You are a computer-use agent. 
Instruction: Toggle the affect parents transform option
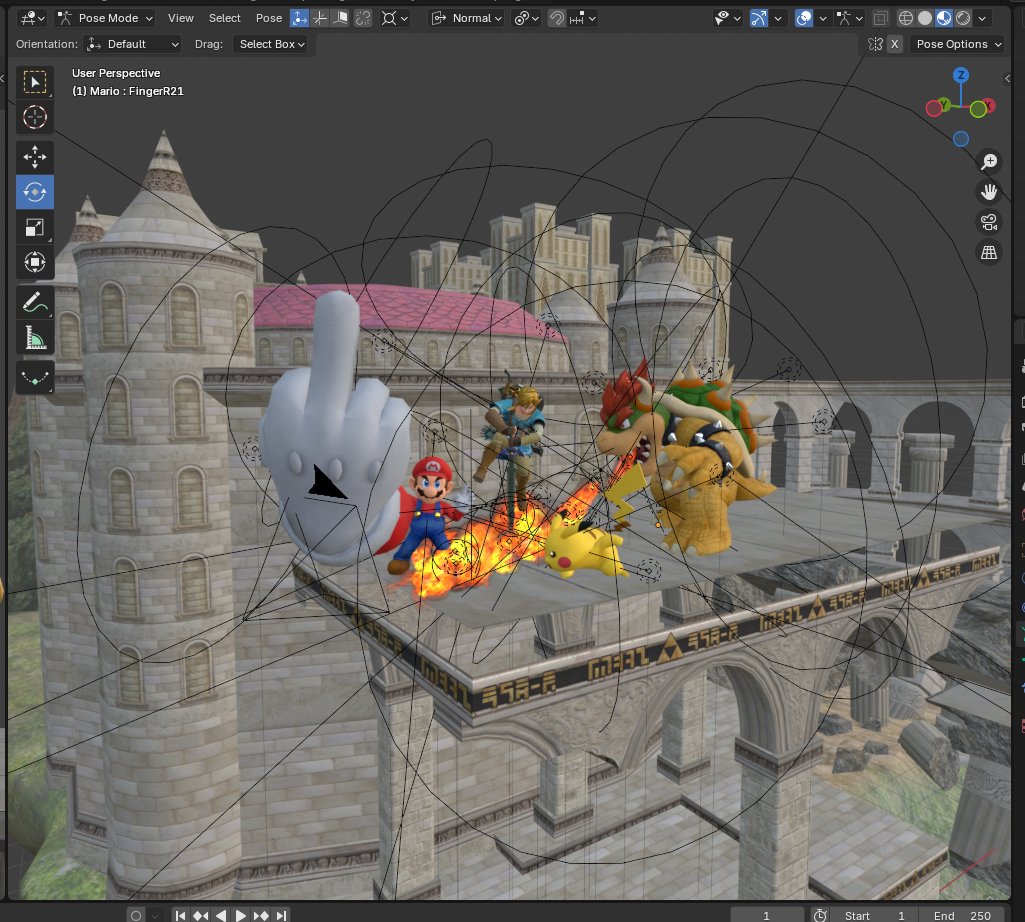(x=341, y=18)
